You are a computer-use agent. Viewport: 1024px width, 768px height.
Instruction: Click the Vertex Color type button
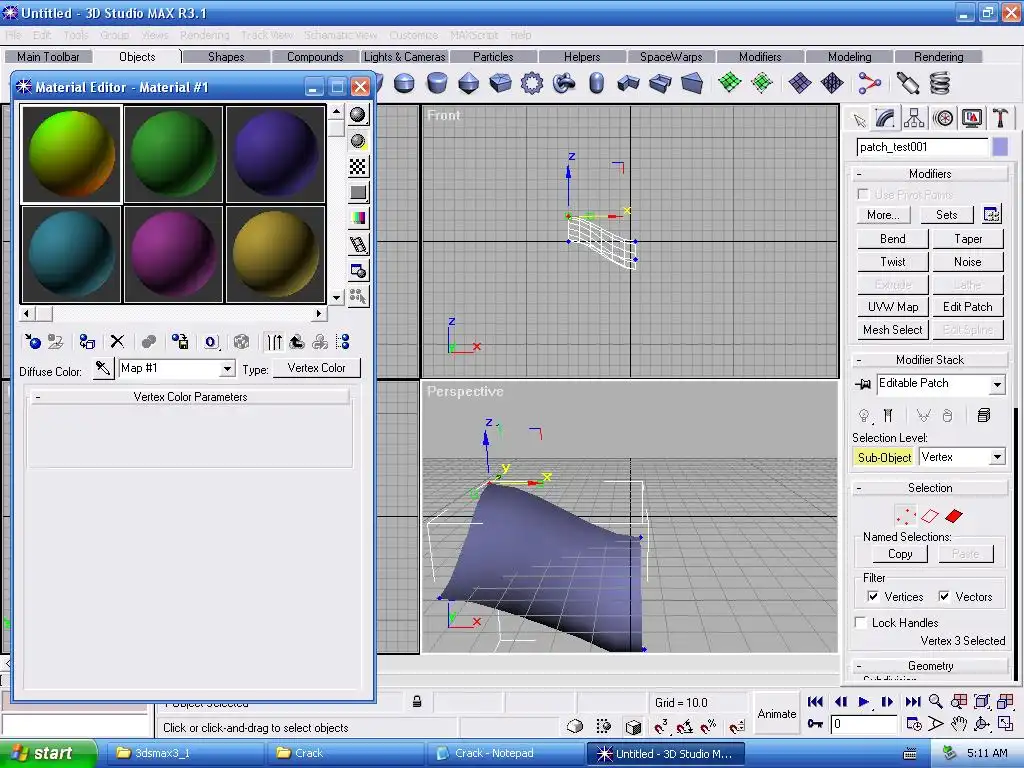[x=316, y=368]
